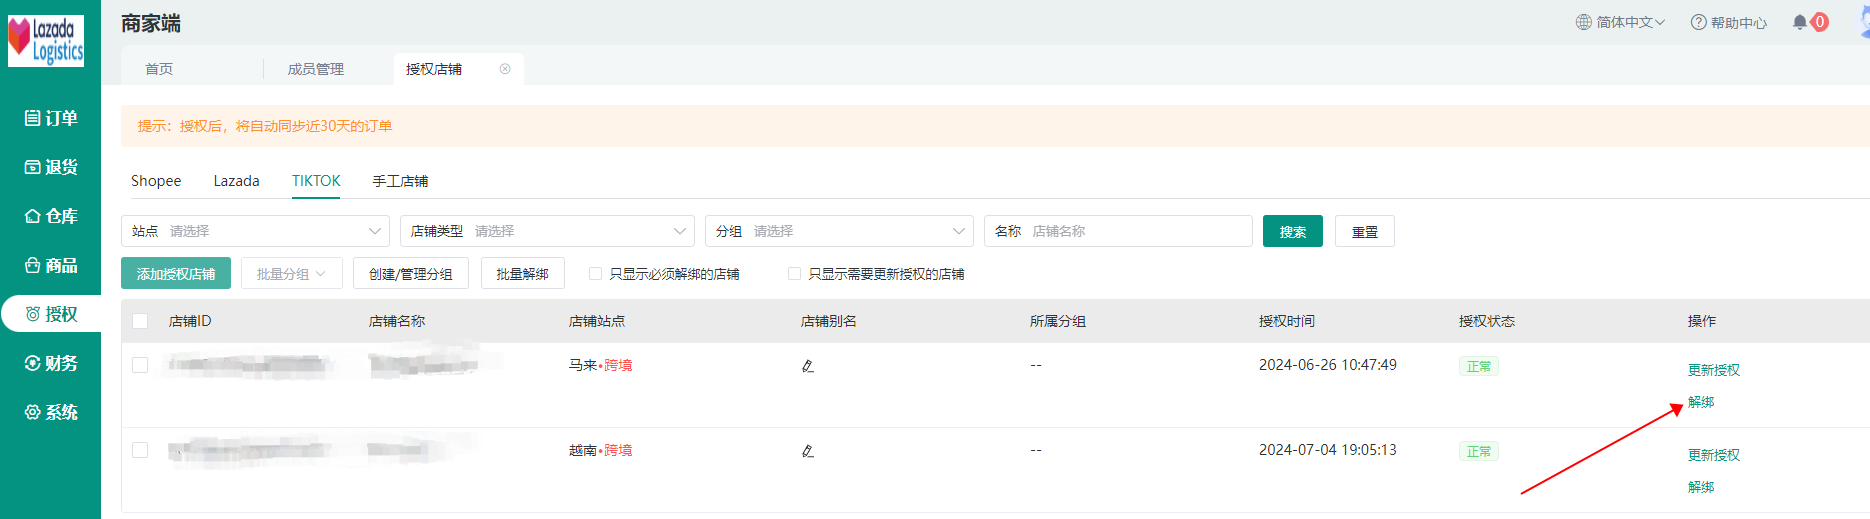This screenshot has width=1870, height=519.
Task: Open the Products (商品) sidebar item
Action: [x=51, y=265]
